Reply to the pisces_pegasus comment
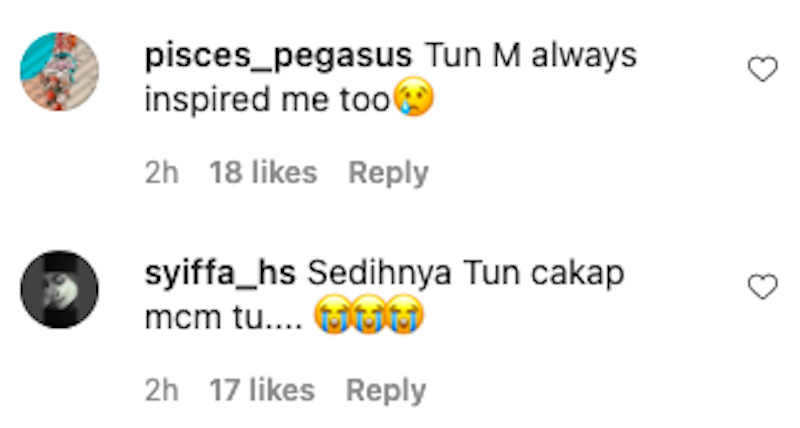 click(x=388, y=173)
